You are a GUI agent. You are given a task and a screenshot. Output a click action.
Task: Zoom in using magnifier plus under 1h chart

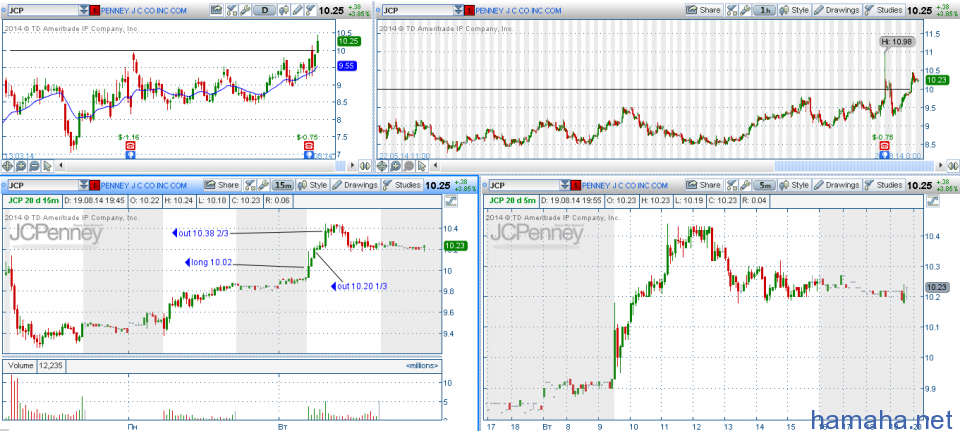(398, 166)
